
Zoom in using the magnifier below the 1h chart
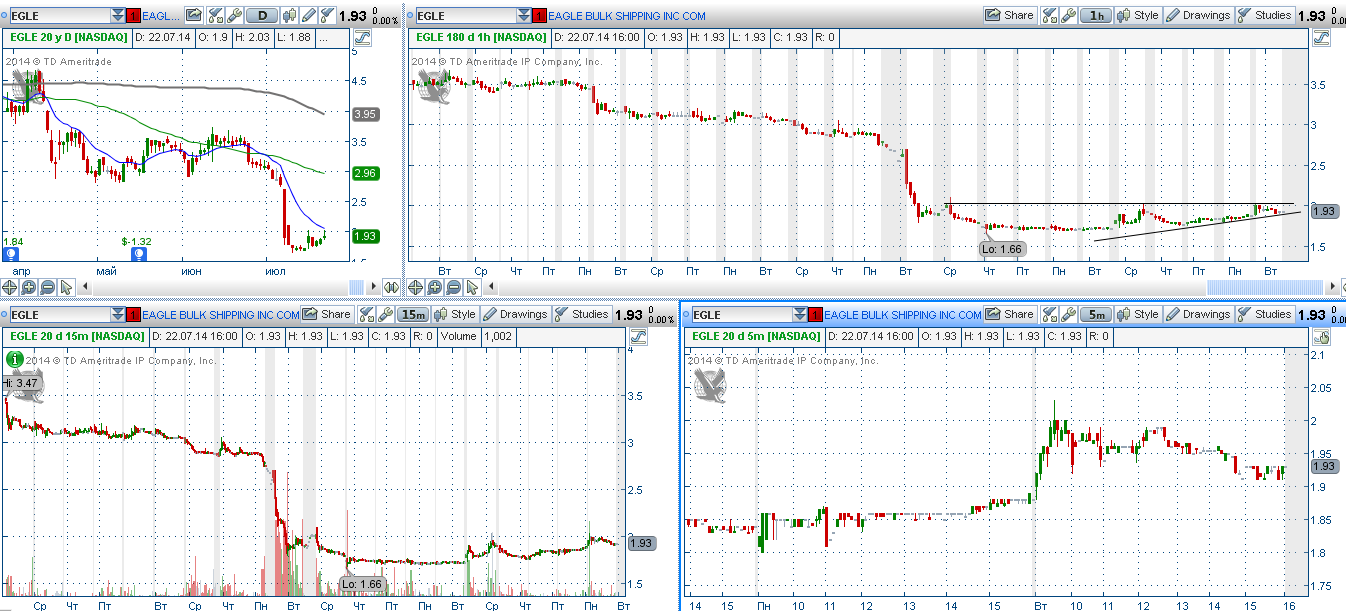[432, 287]
